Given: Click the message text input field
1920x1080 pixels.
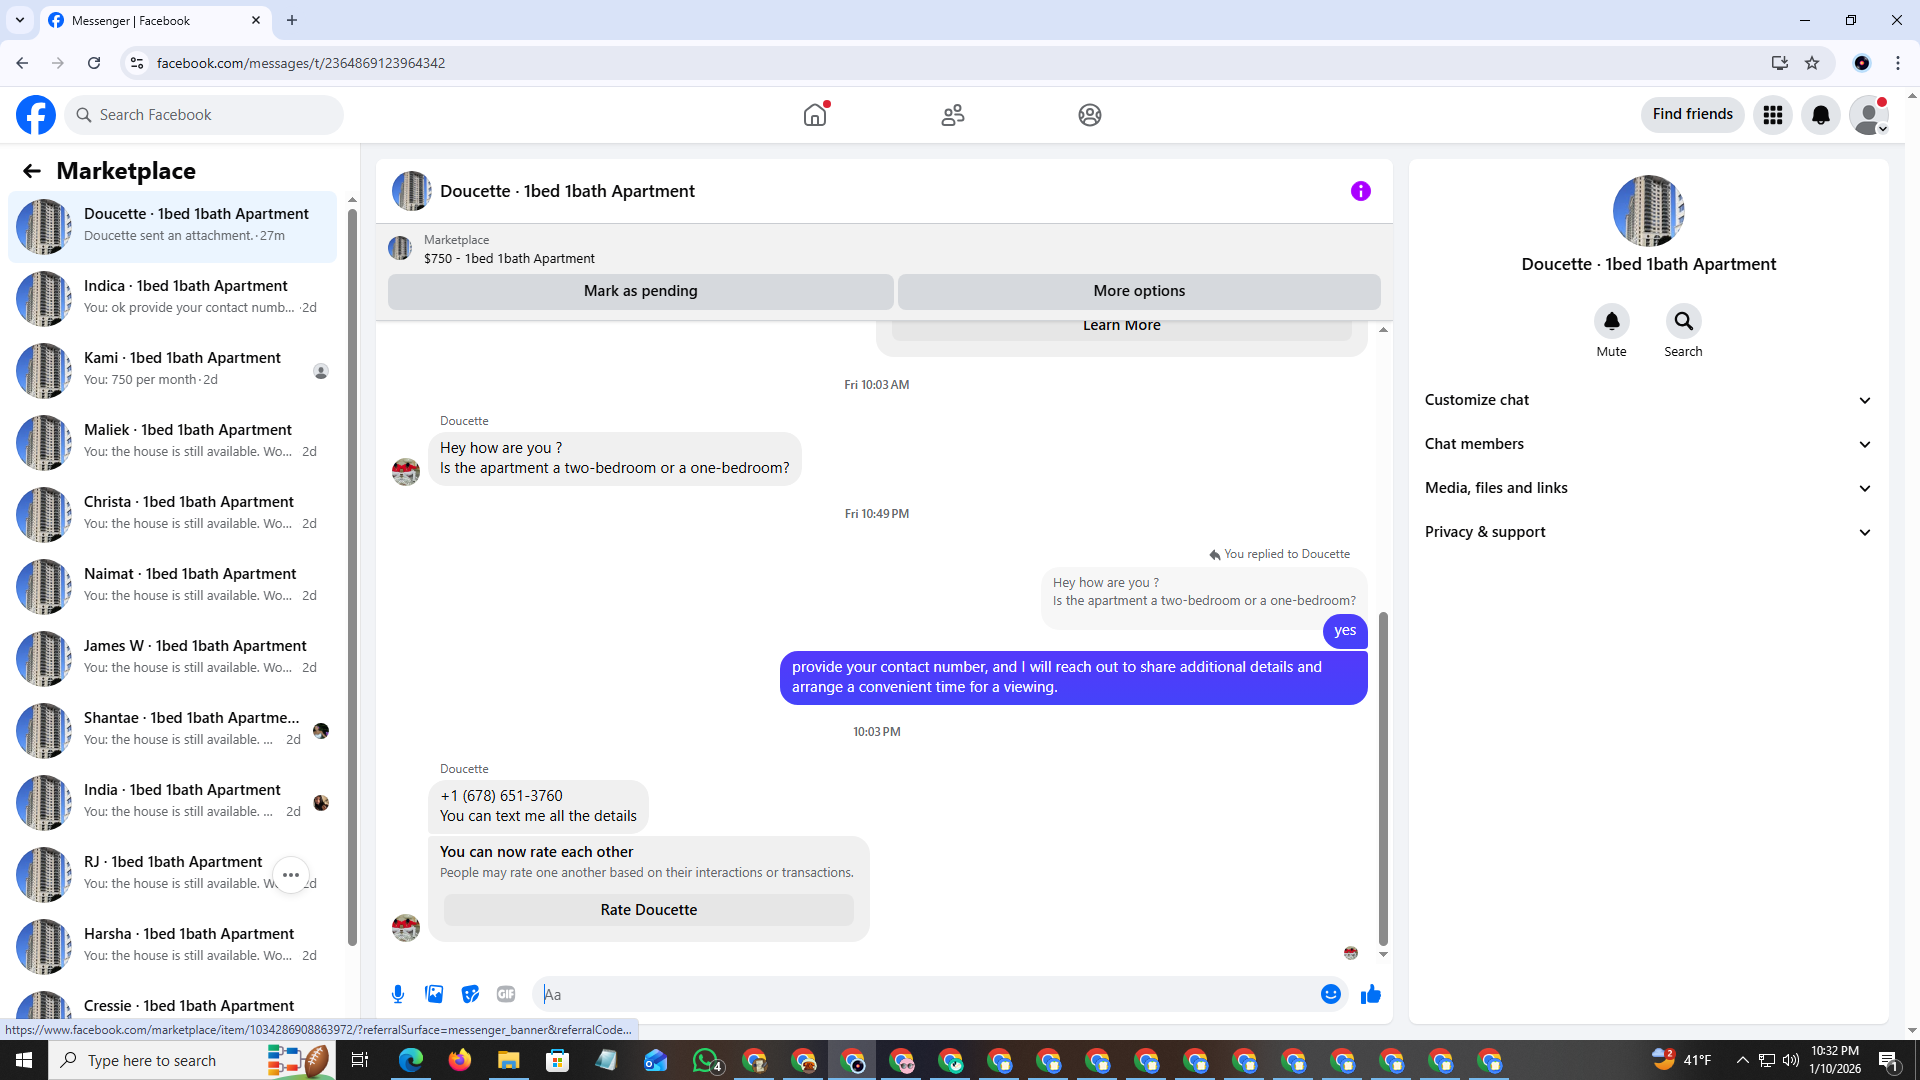Looking at the screenshot, I should click(x=925, y=994).
